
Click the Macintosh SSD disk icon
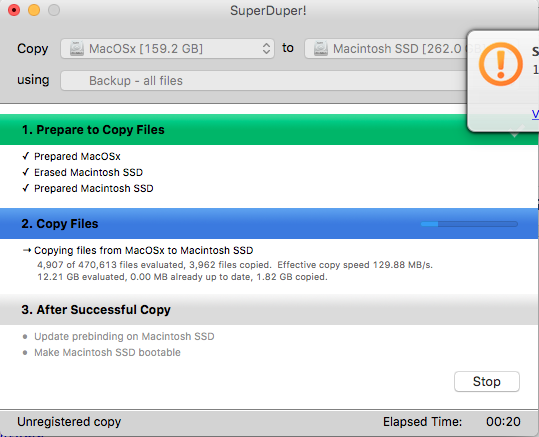coord(320,48)
